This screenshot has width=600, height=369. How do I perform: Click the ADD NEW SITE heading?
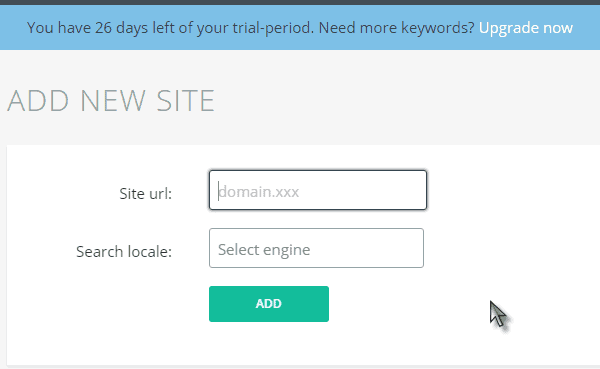pyautogui.click(x=111, y=101)
